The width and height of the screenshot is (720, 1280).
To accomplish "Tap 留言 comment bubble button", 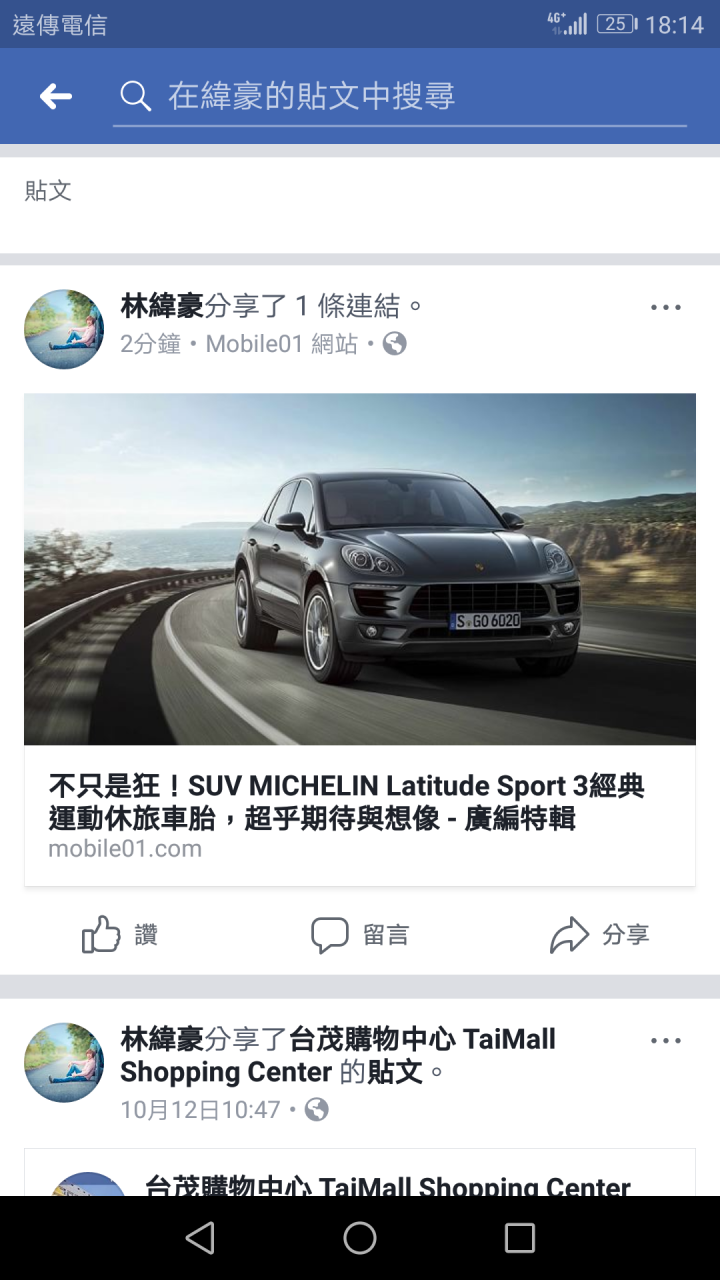I will coord(360,935).
